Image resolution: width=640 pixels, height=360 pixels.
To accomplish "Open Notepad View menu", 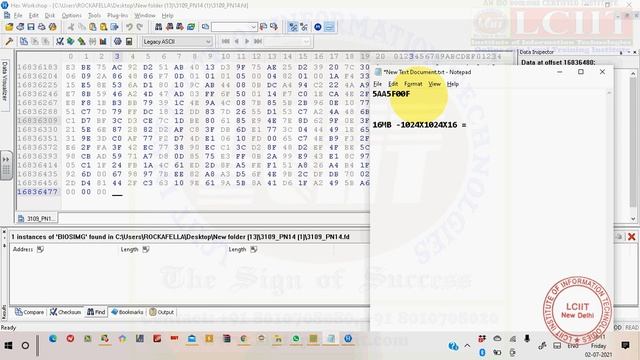I will 434,84.
